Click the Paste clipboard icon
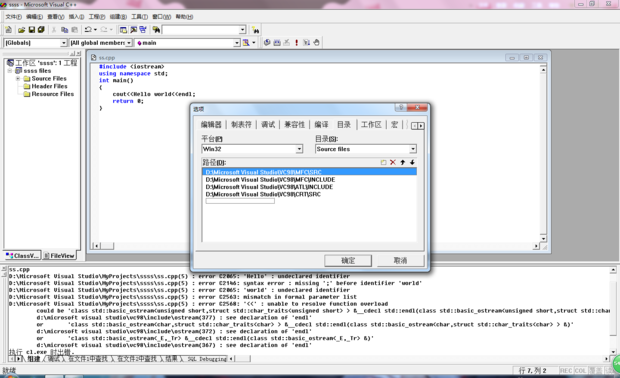This screenshot has height=378, width=620. coord(74,30)
